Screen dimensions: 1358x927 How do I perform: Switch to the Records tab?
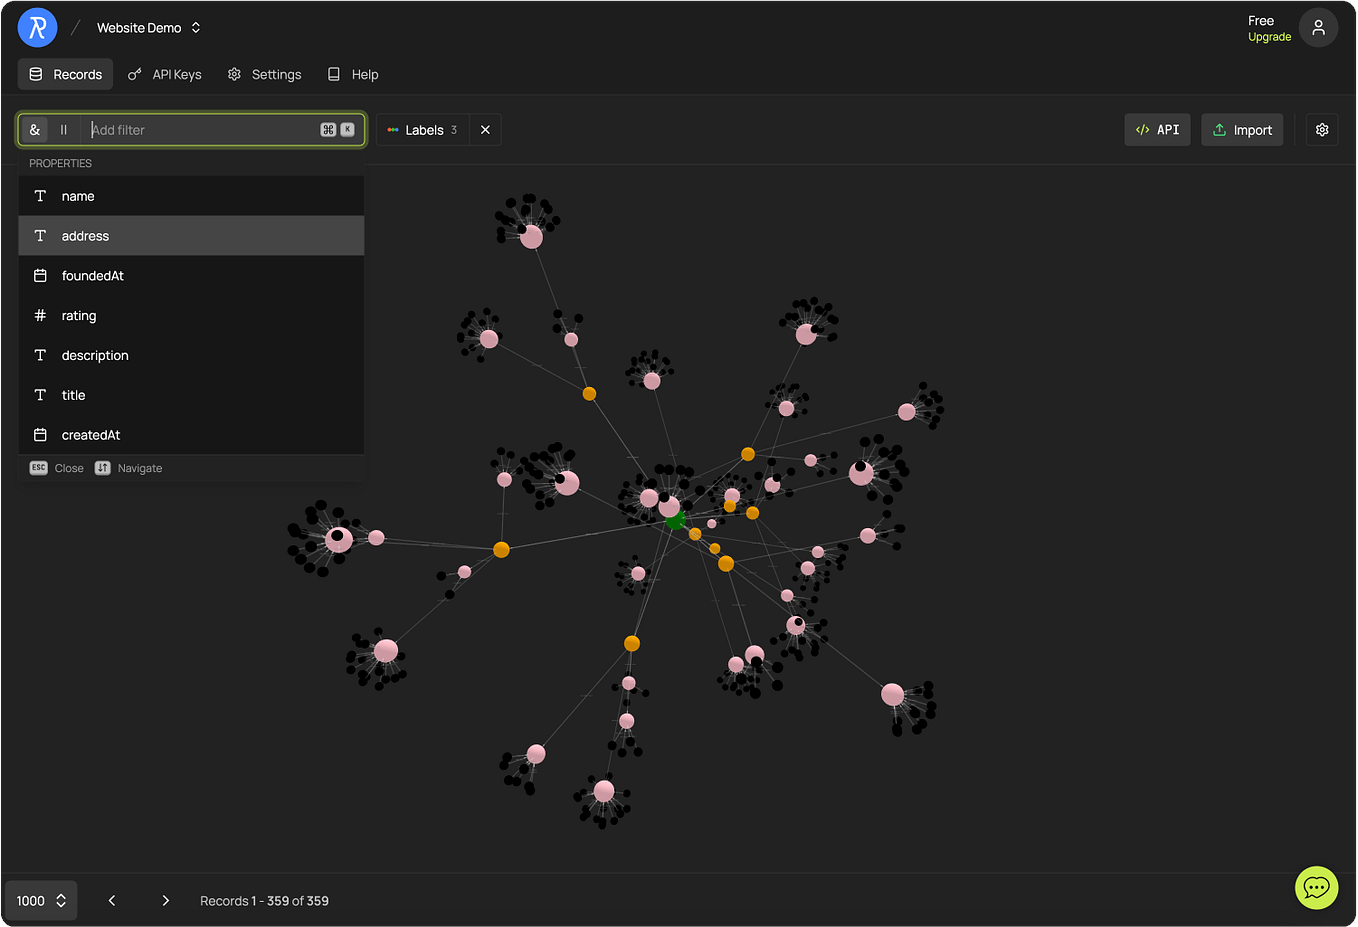[64, 74]
